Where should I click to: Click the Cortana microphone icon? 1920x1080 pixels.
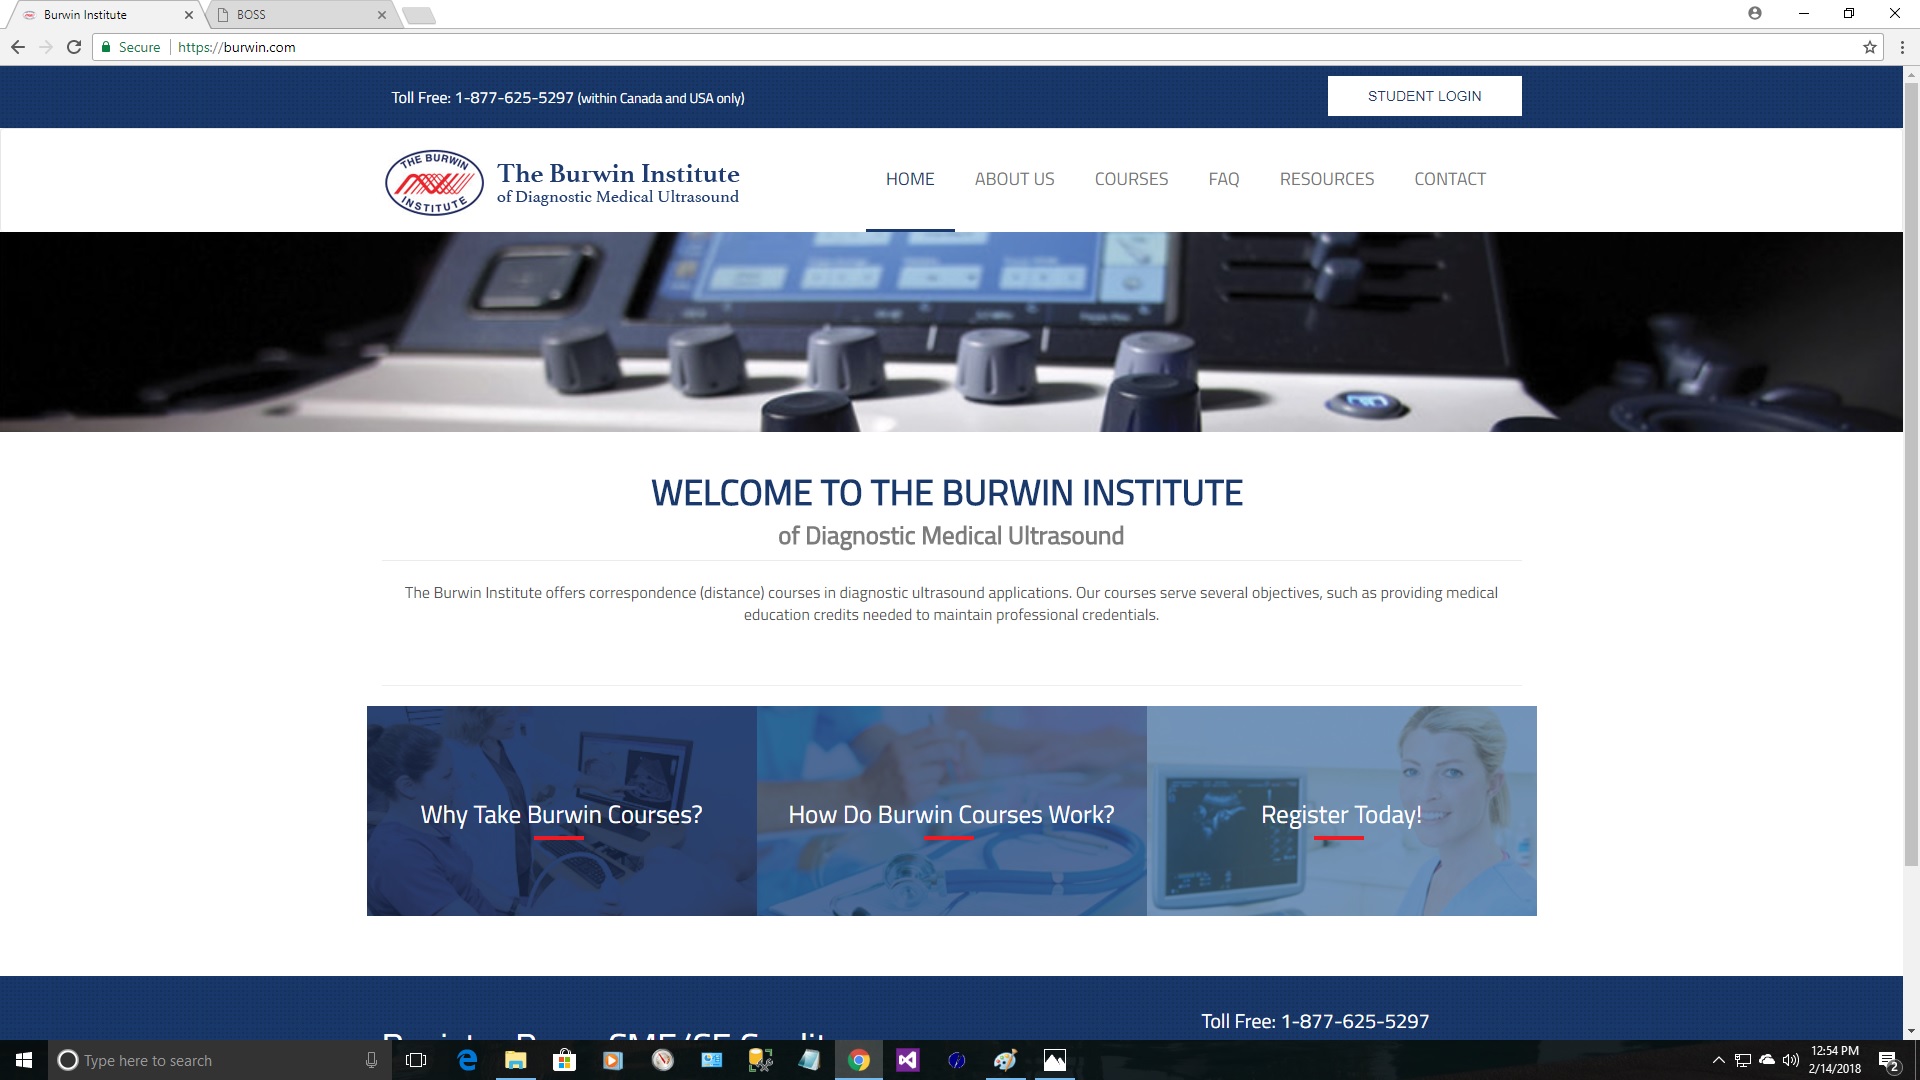(x=371, y=1060)
